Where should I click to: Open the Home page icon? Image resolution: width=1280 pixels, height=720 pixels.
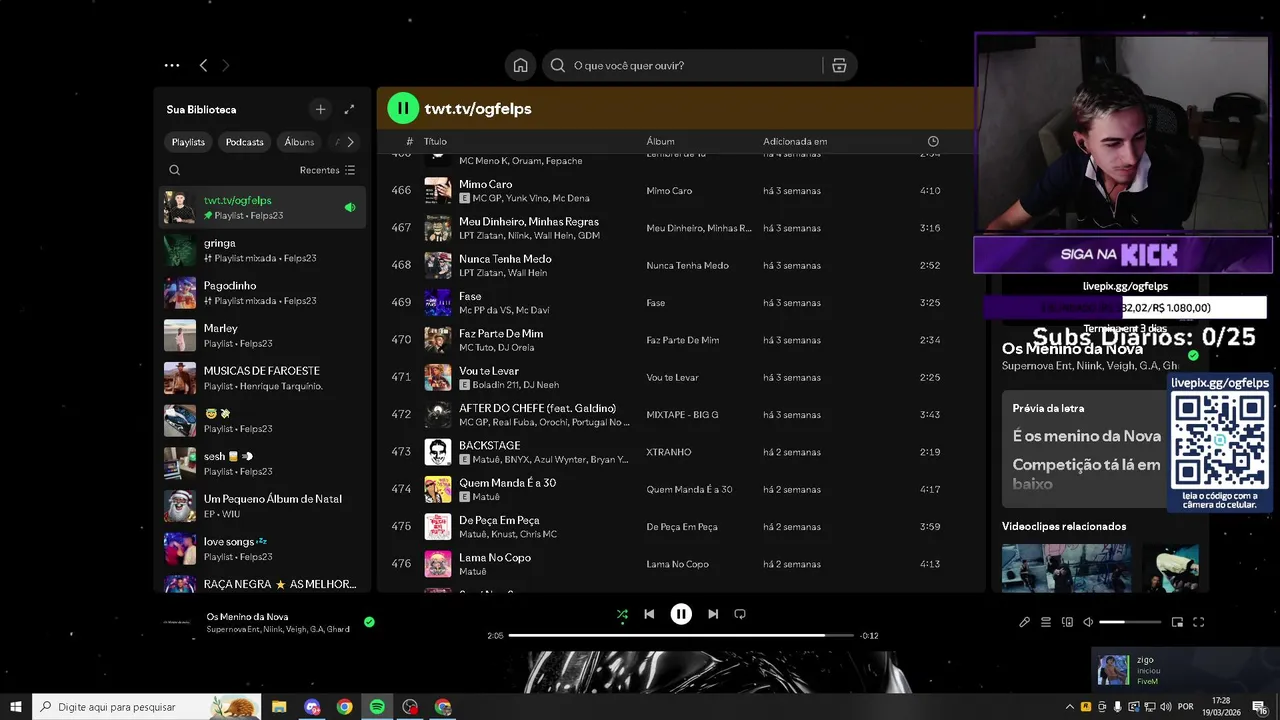pyautogui.click(x=520, y=65)
